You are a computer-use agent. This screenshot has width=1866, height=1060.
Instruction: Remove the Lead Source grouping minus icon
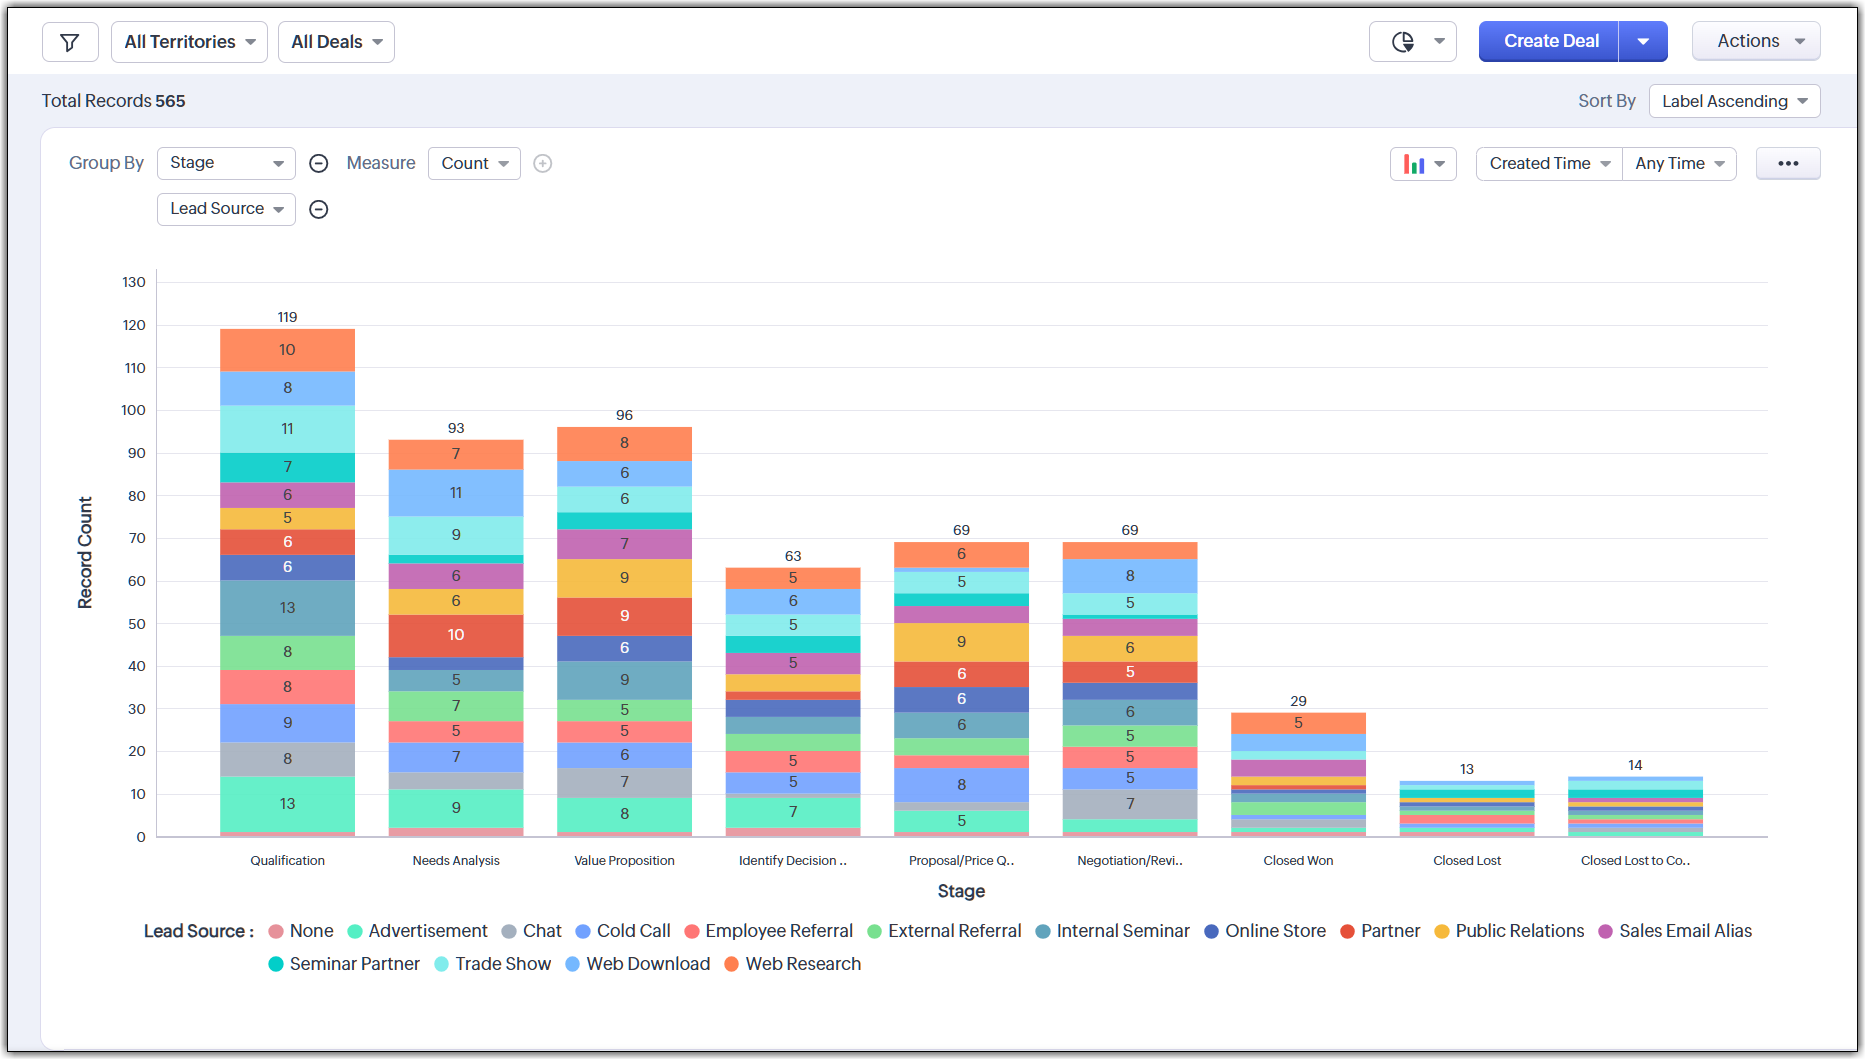(319, 210)
